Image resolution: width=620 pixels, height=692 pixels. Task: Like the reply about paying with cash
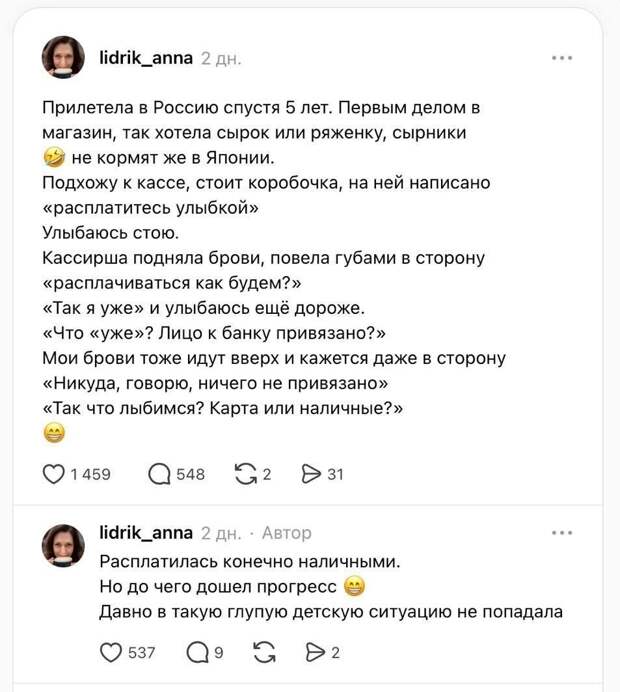coord(112,653)
